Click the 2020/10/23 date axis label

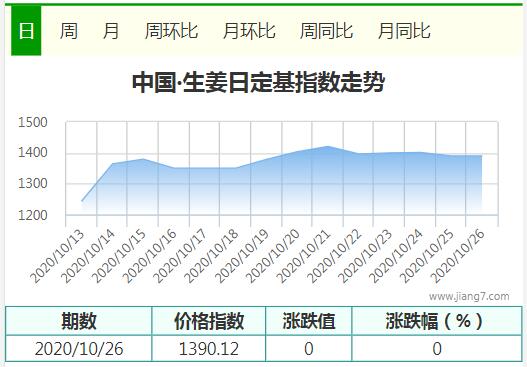365,256
